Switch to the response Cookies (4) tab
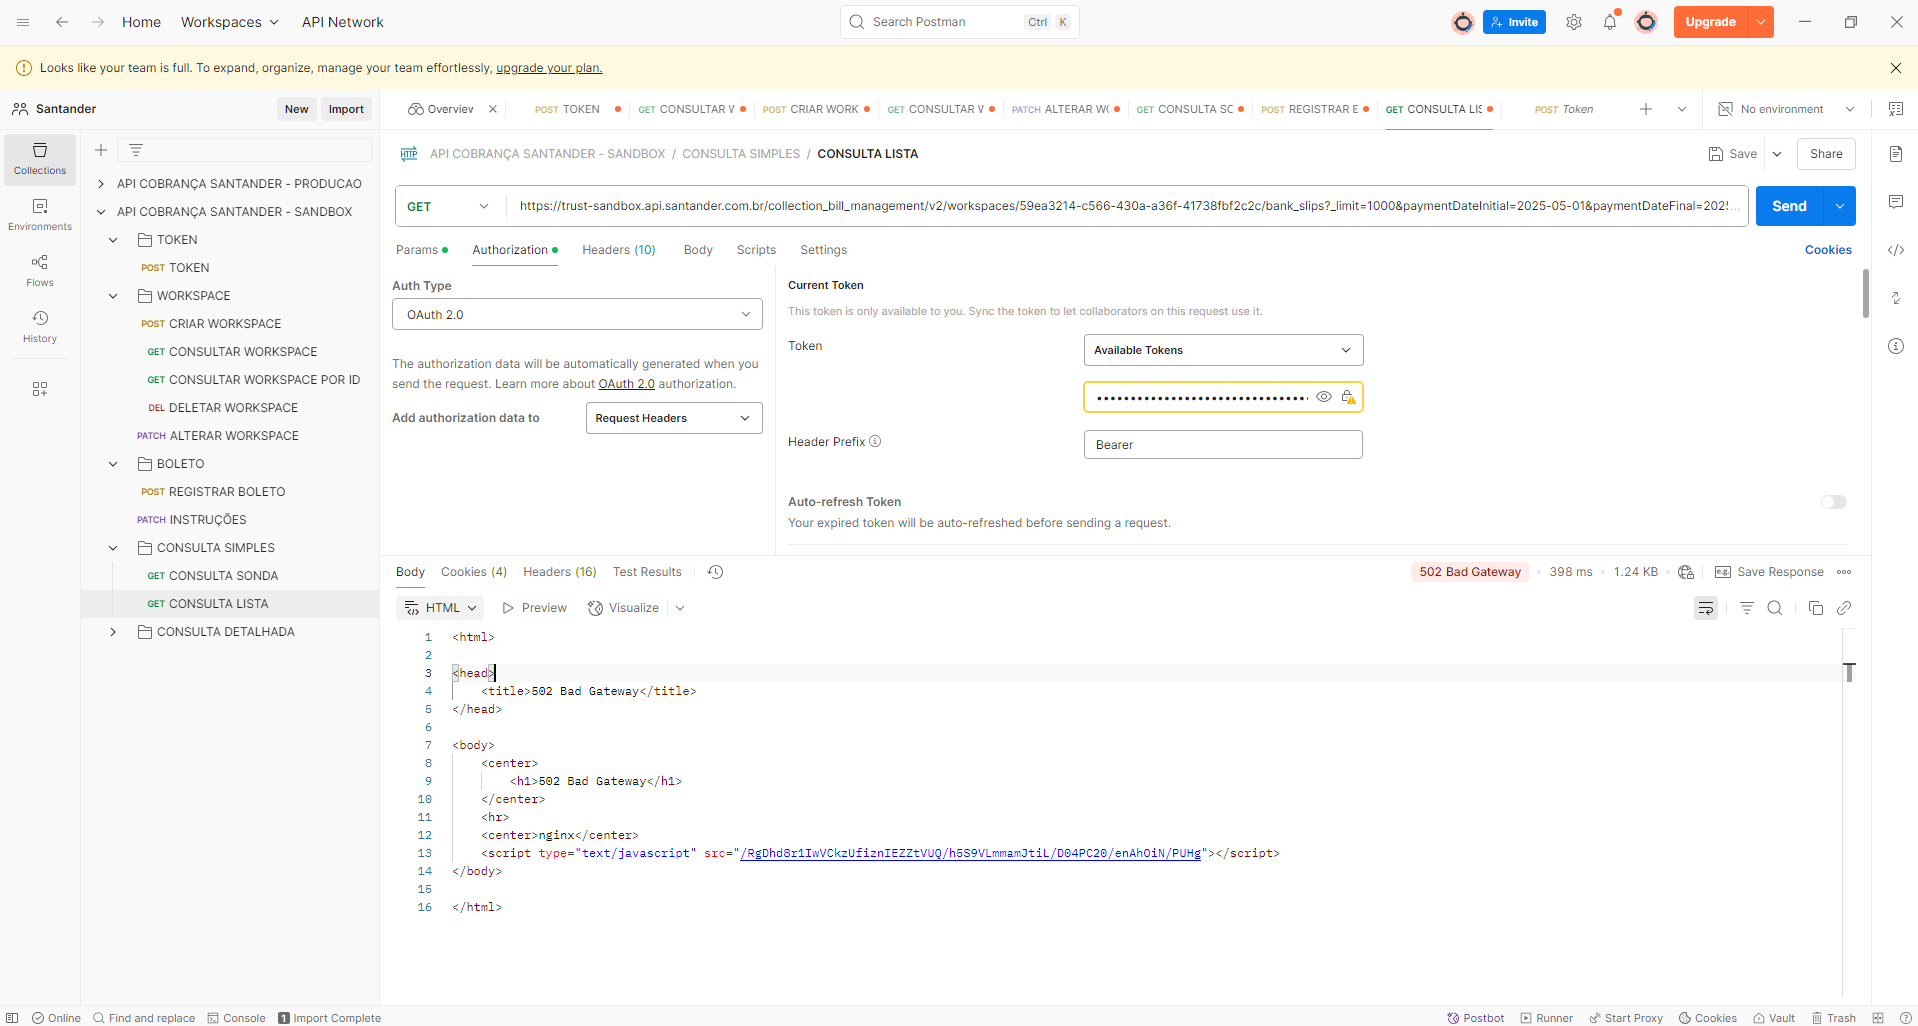 [474, 572]
